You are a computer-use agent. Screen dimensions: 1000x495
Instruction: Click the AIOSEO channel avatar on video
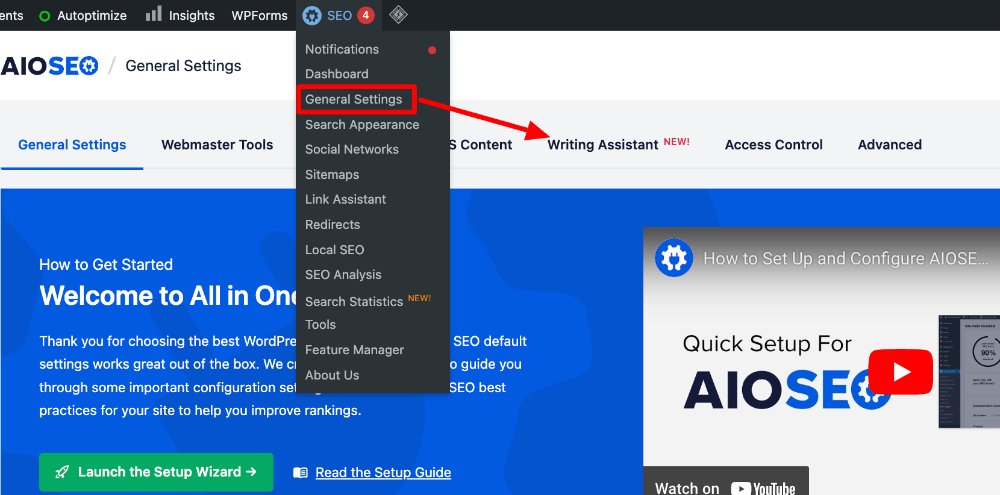coord(674,258)
